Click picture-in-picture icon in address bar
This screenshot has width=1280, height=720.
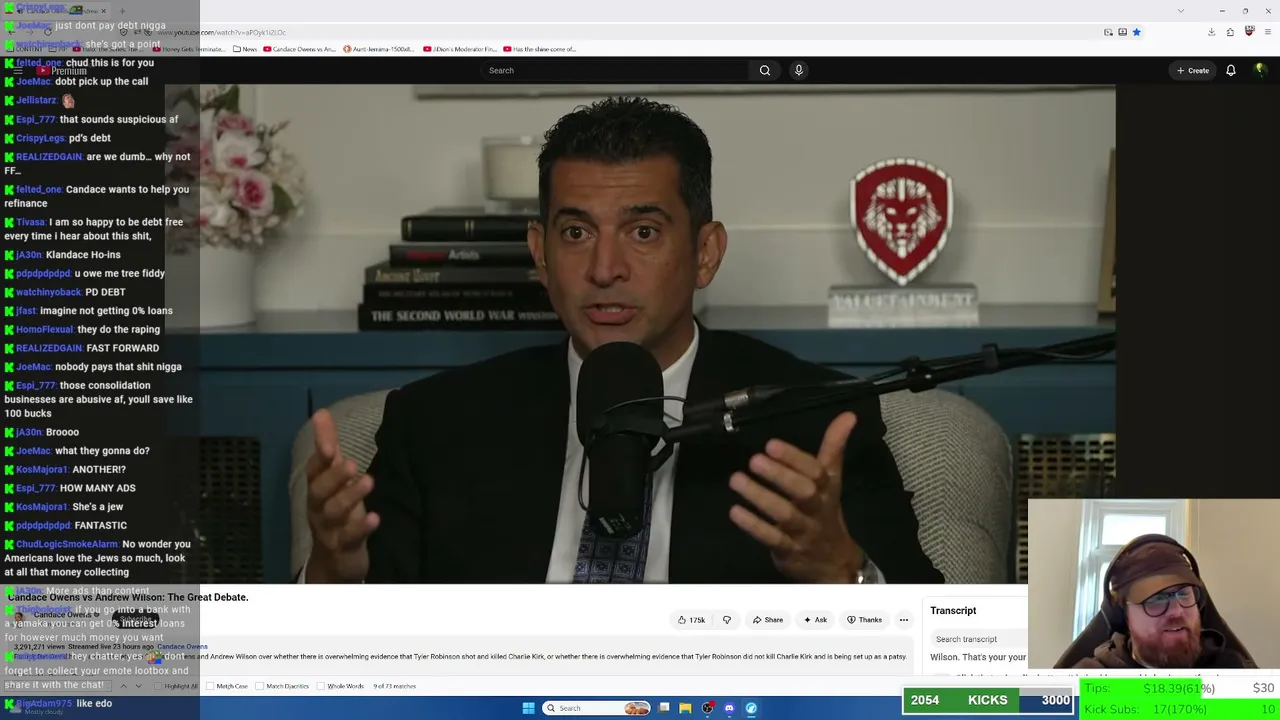[1108, 32]
